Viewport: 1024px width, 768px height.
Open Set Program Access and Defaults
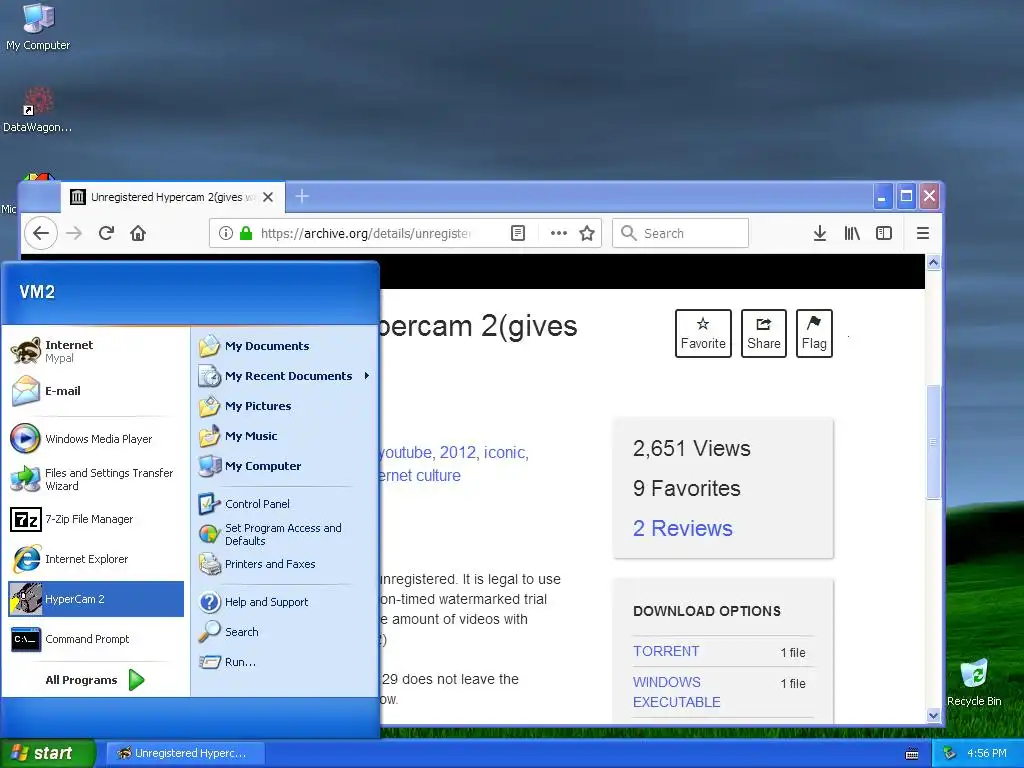pos(284,534)
